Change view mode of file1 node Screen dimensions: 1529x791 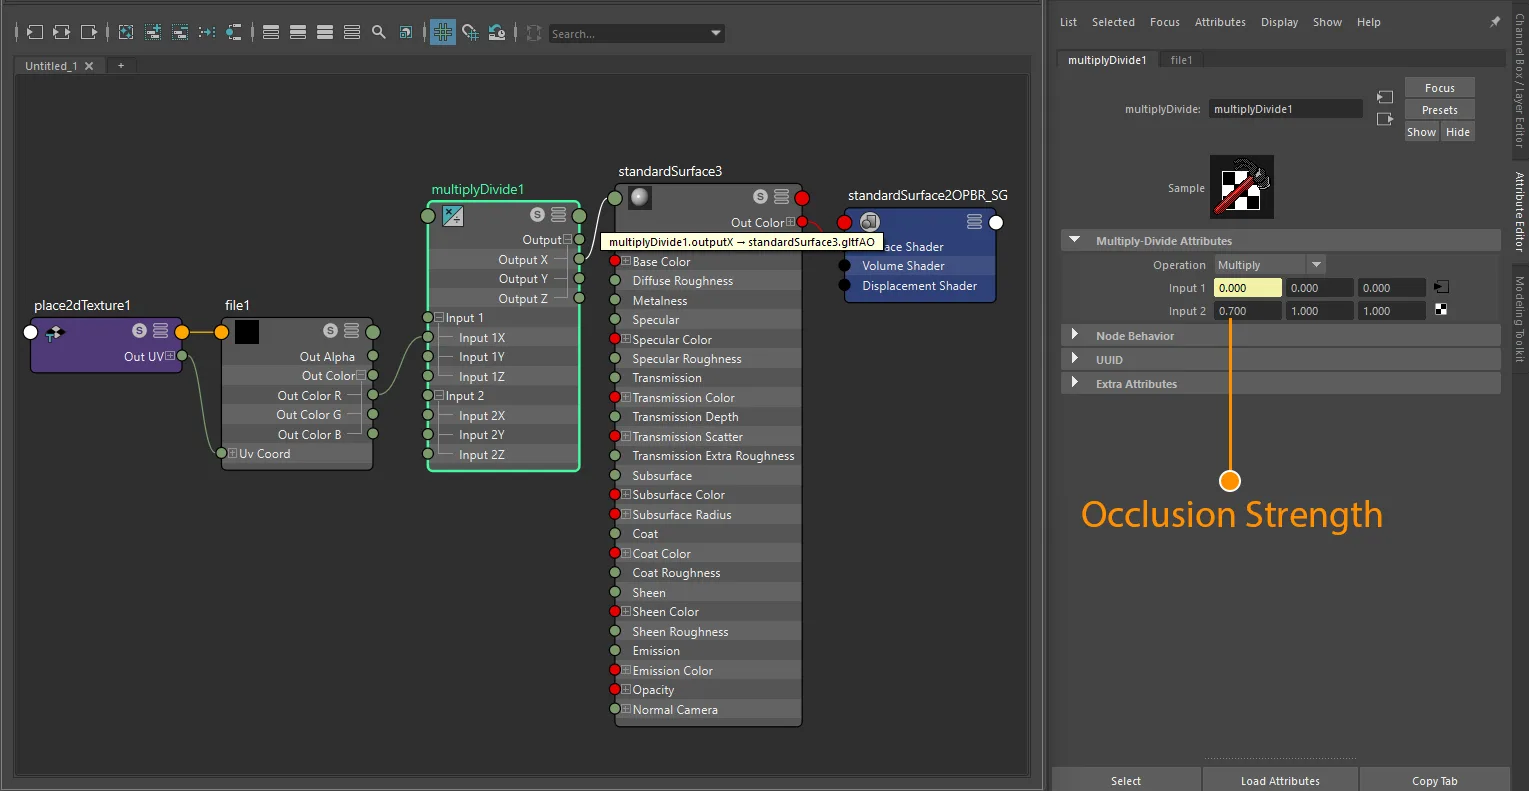351,331
